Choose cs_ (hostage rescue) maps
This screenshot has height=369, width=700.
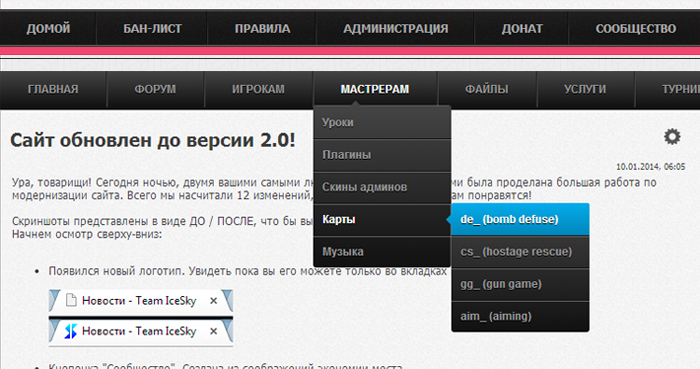pyautogui.click(x=520, y=252)
